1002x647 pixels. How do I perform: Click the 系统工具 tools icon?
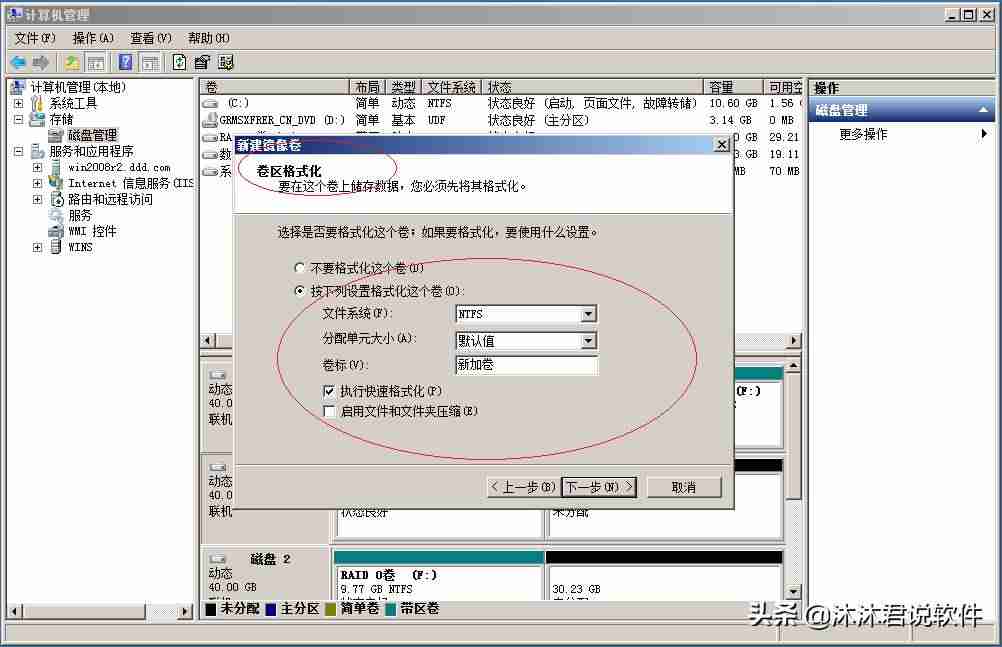point(37,103)
